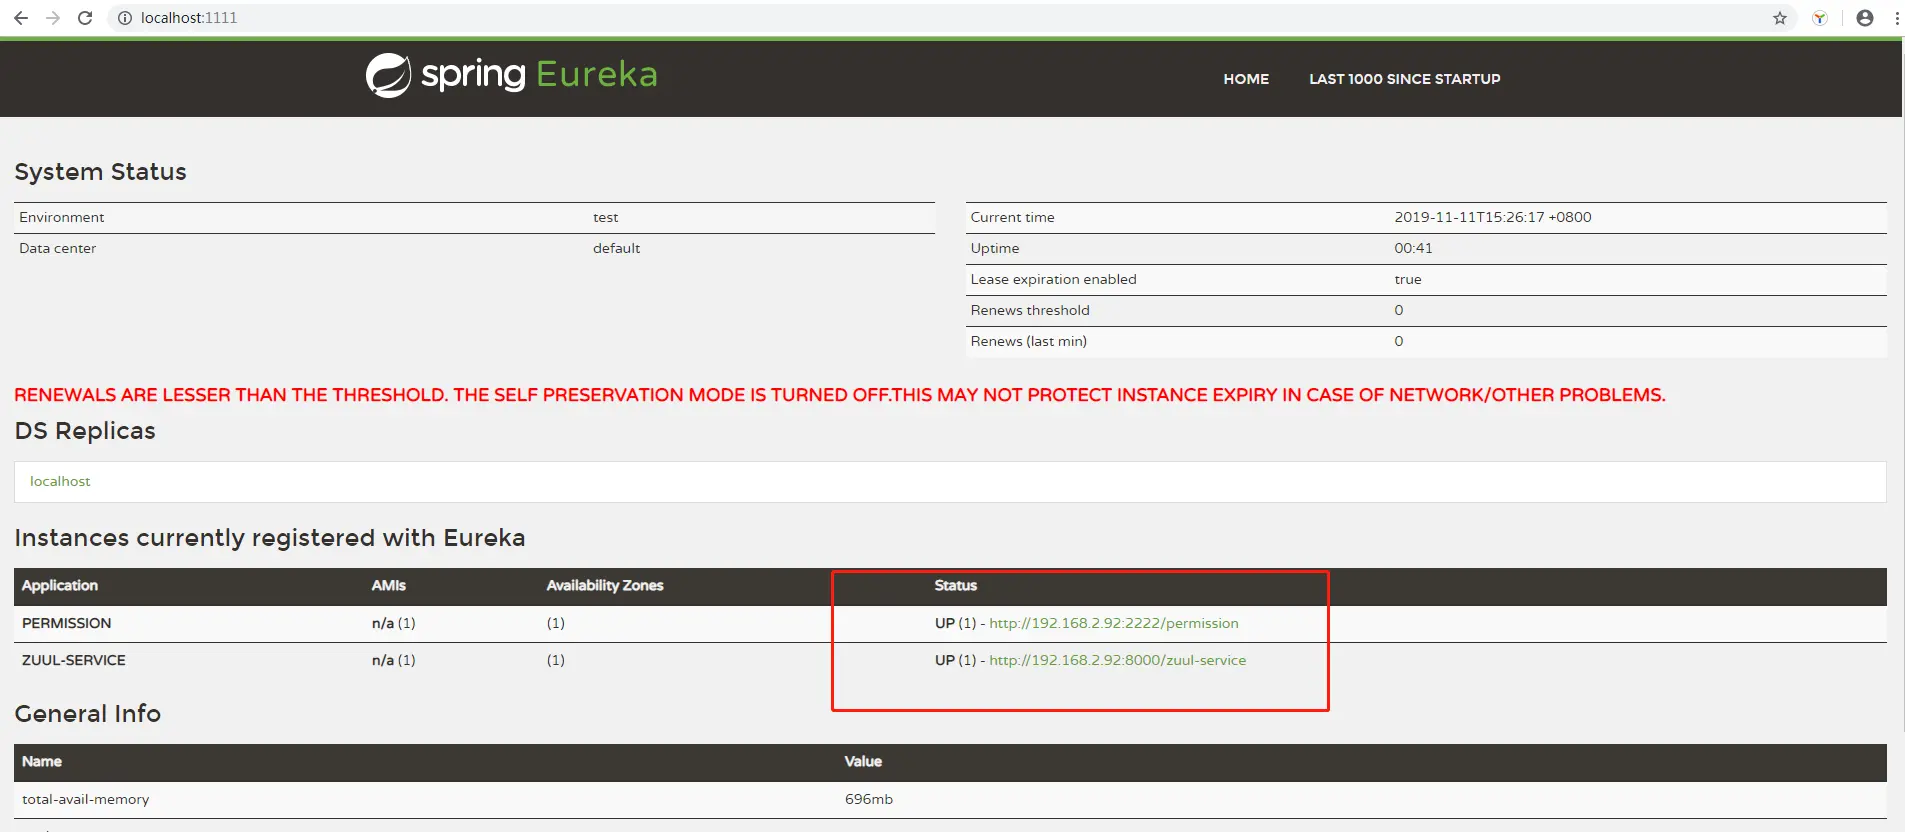Click the Application column header

pyautogui.click(x=60, y=585)
